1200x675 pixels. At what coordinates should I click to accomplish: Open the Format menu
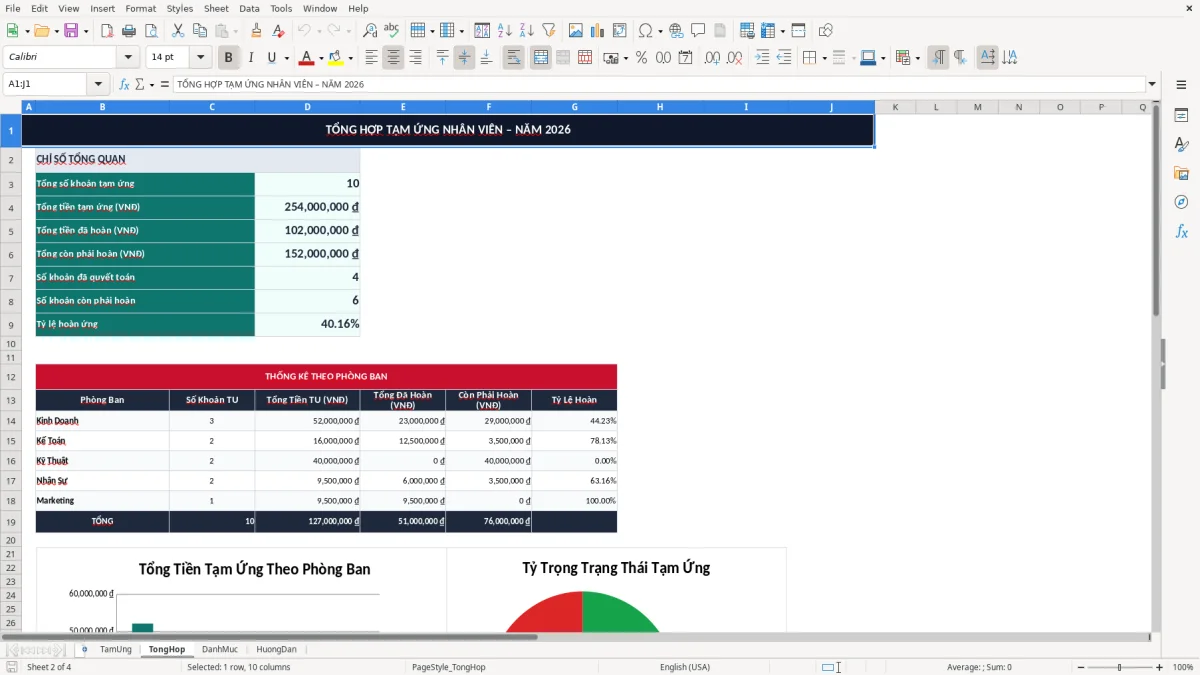[x=140, y=8]
